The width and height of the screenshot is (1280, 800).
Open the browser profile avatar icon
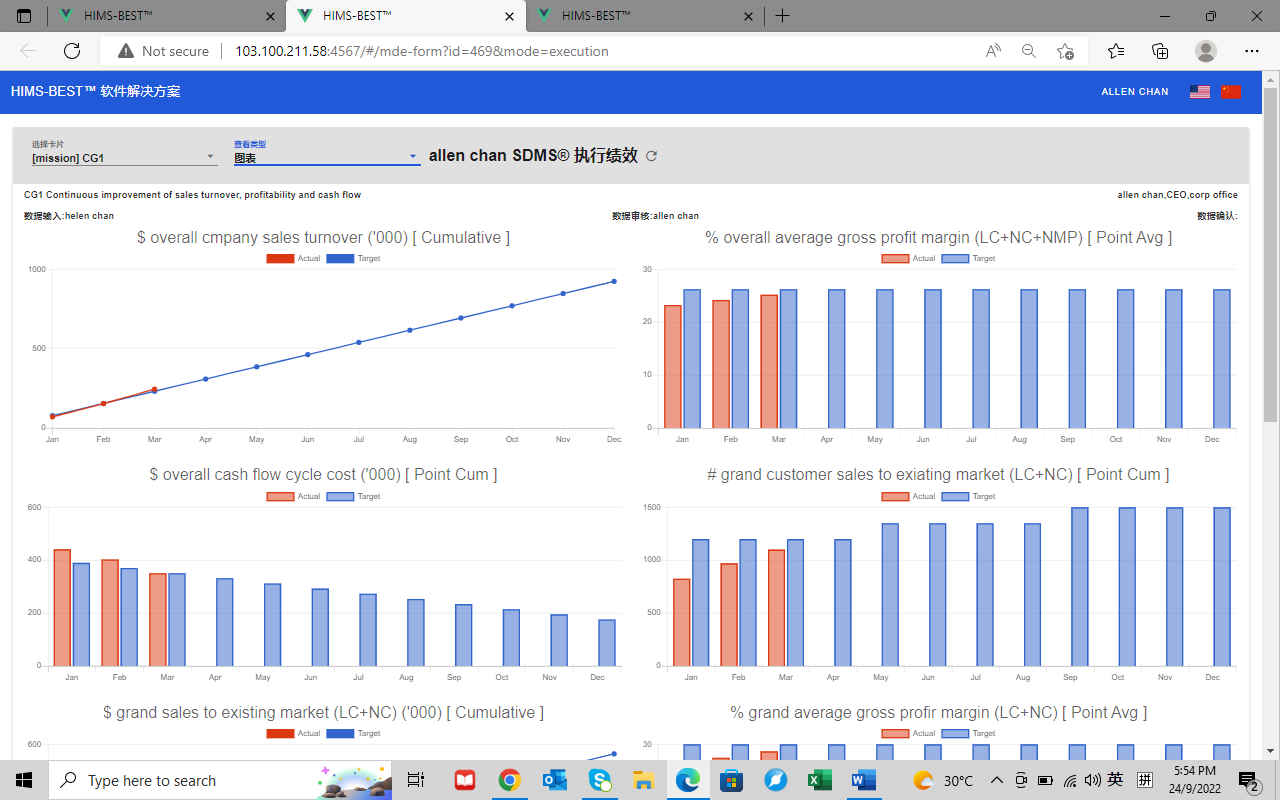pos(1206,51)
